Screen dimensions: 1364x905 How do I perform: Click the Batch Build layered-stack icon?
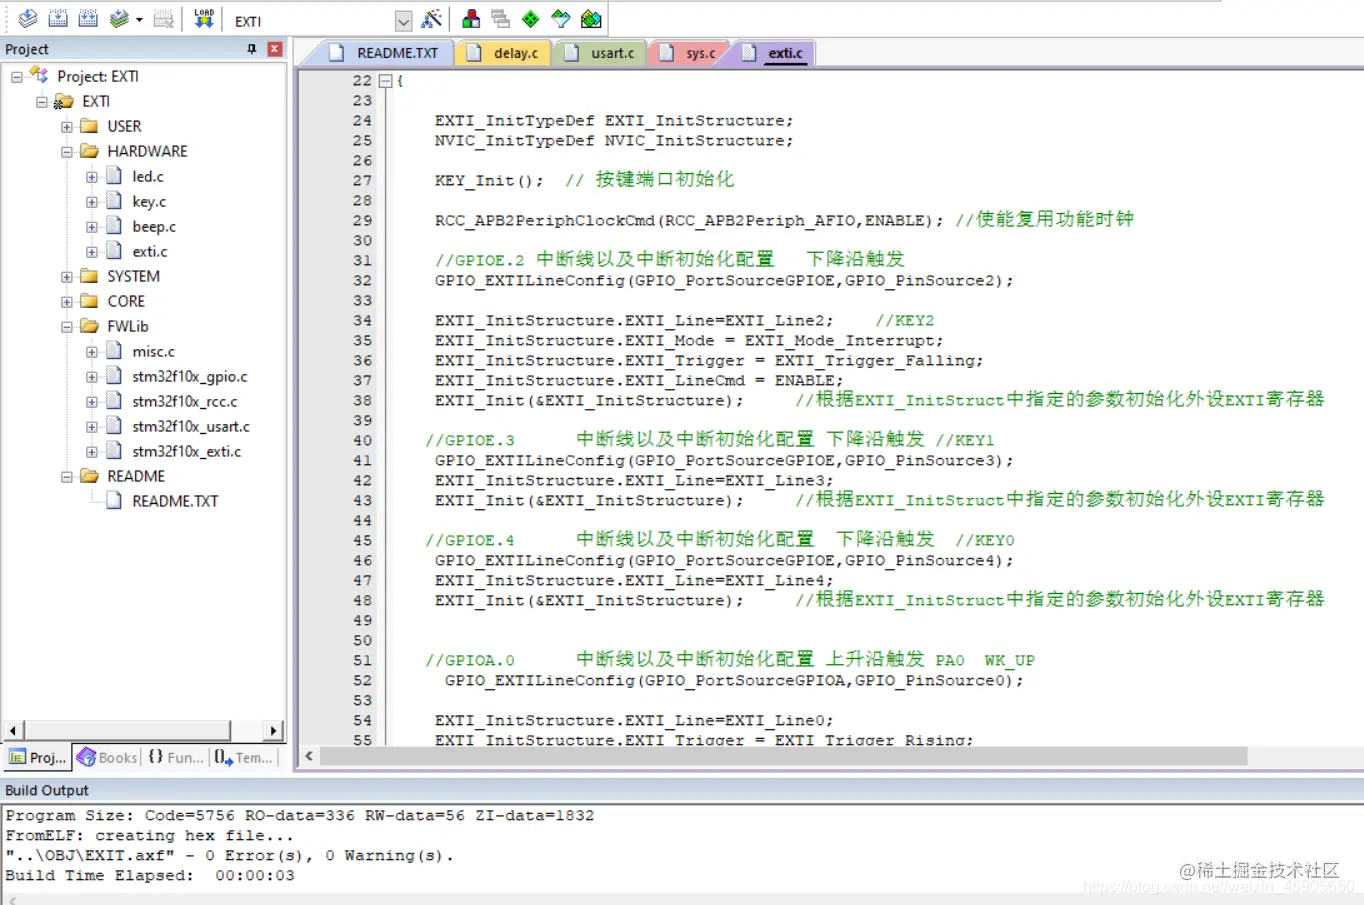[120, 19]
